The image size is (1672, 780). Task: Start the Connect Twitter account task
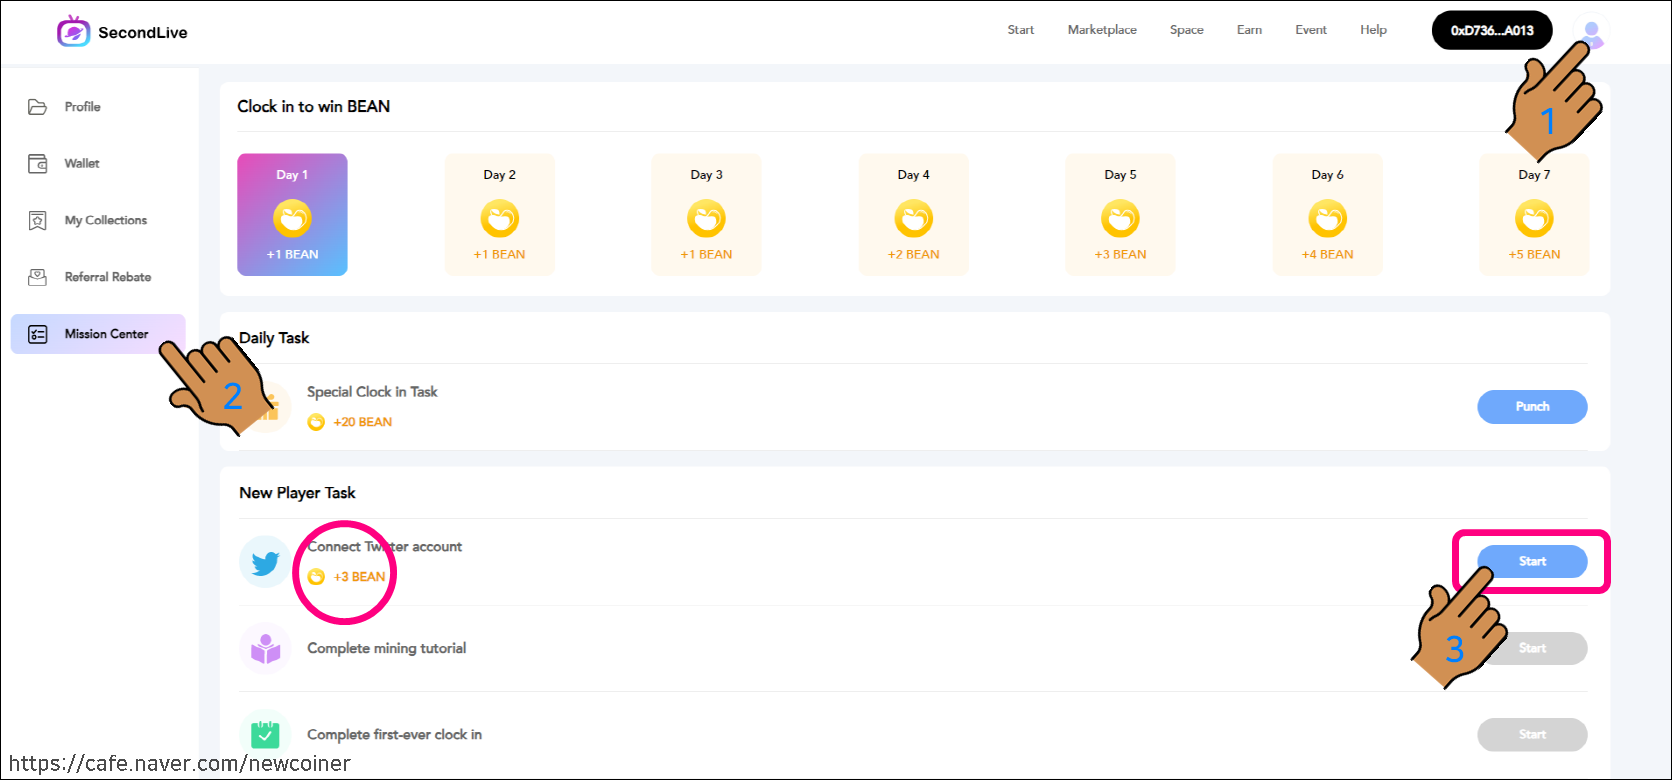pos(1532,562)
